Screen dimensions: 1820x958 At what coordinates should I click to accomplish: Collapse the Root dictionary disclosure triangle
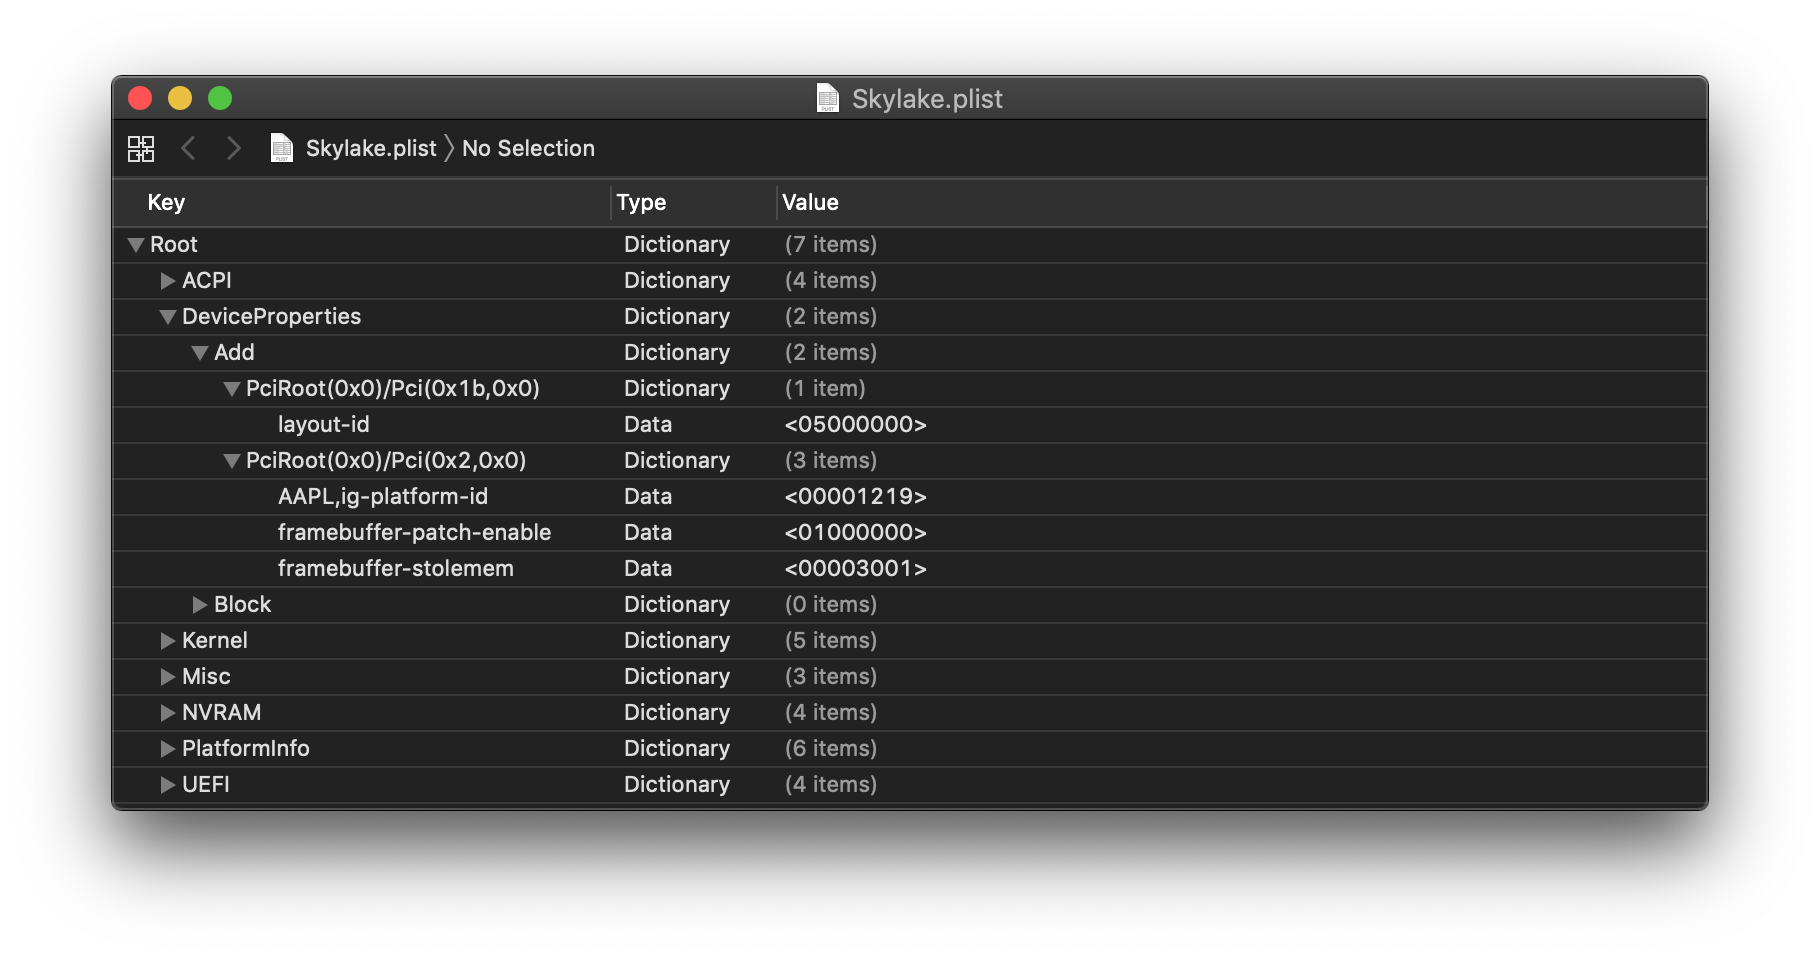(x=135, y=244)
